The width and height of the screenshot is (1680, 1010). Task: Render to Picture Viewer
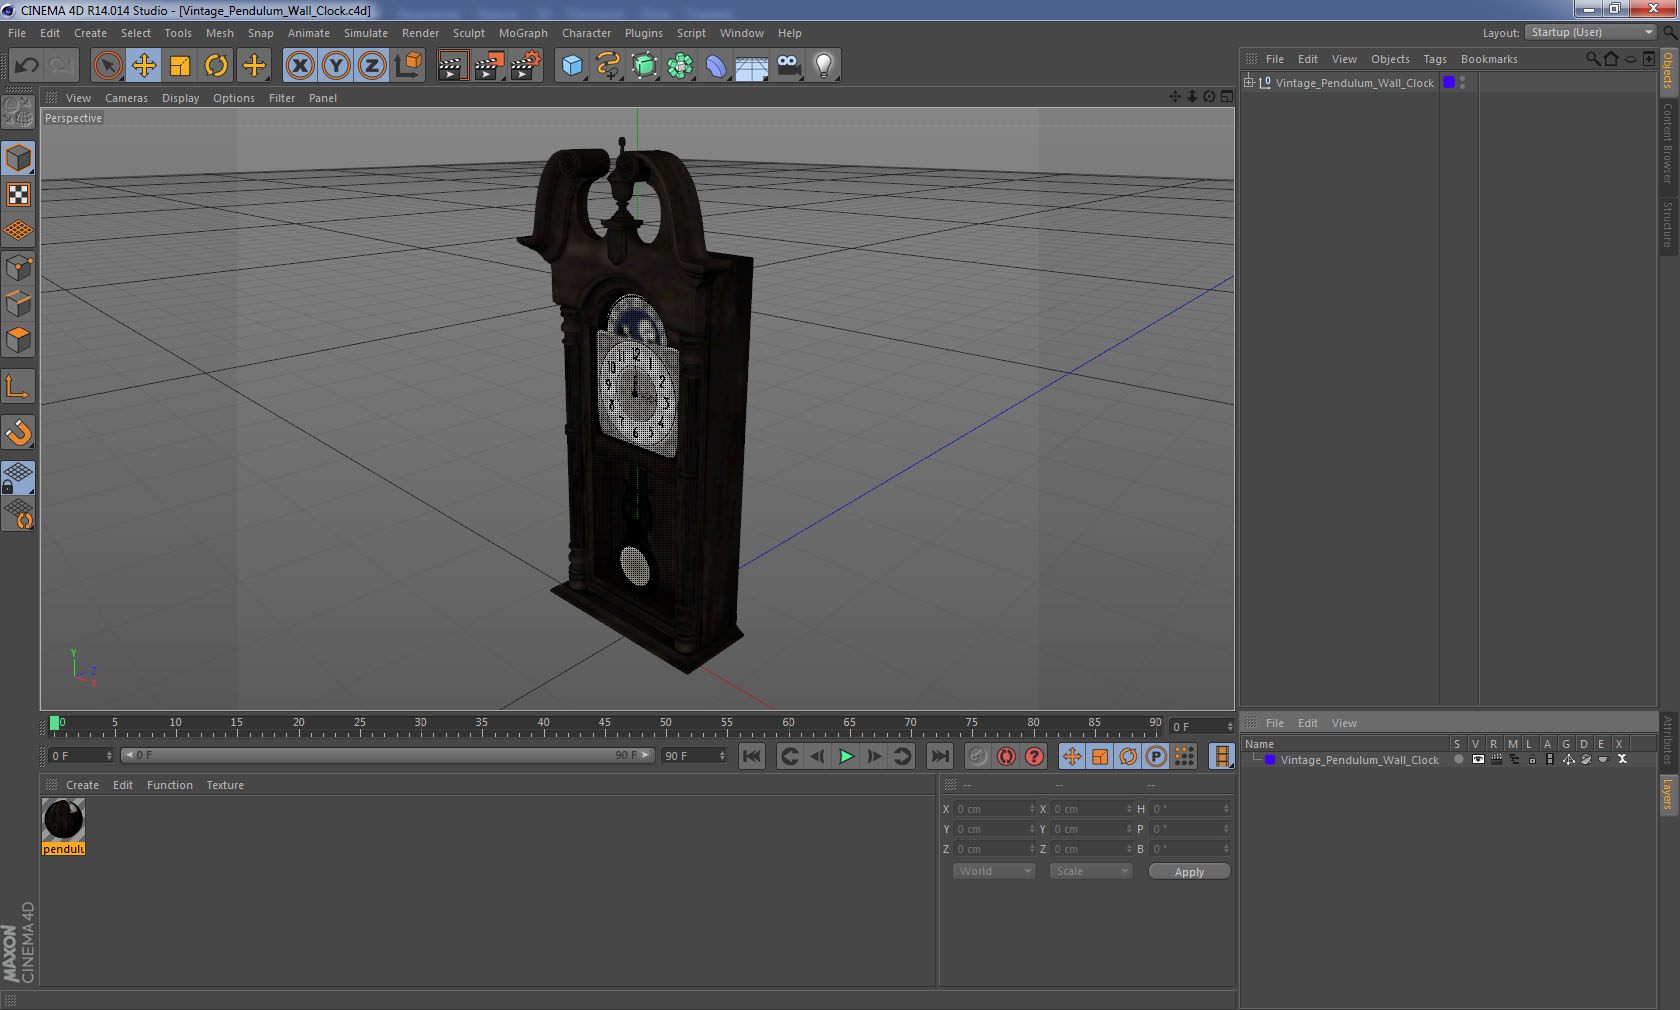pyautogui.click(x=488, y=66)
